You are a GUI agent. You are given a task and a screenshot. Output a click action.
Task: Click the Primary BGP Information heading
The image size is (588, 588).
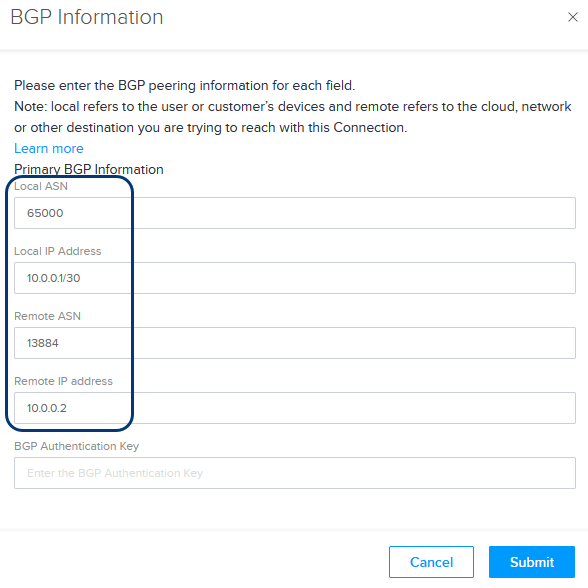(x=89, y=170)
